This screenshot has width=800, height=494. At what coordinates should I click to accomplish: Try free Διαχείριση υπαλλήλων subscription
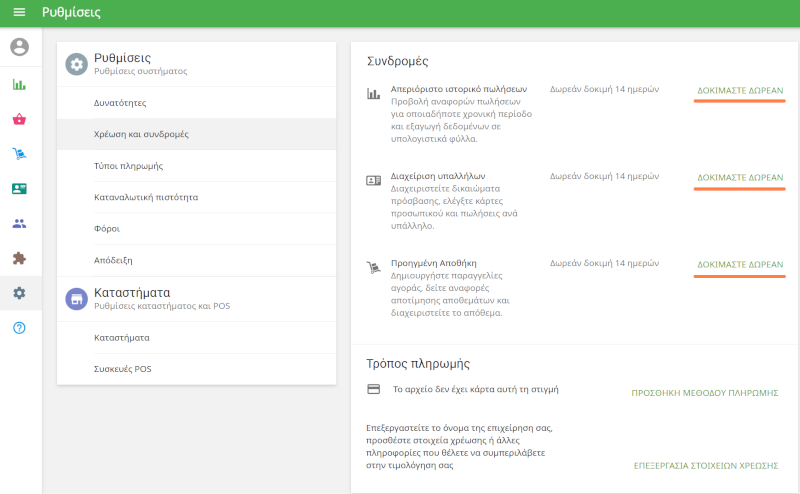click(x=739, y=178)
